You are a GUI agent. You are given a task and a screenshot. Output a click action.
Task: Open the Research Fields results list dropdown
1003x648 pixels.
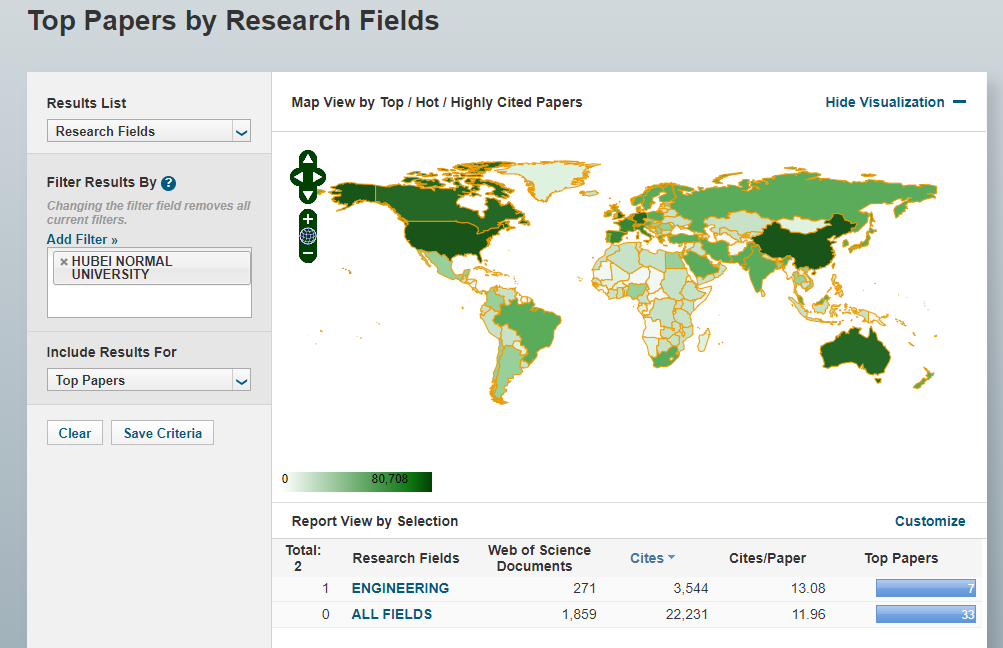pos(148,131)
